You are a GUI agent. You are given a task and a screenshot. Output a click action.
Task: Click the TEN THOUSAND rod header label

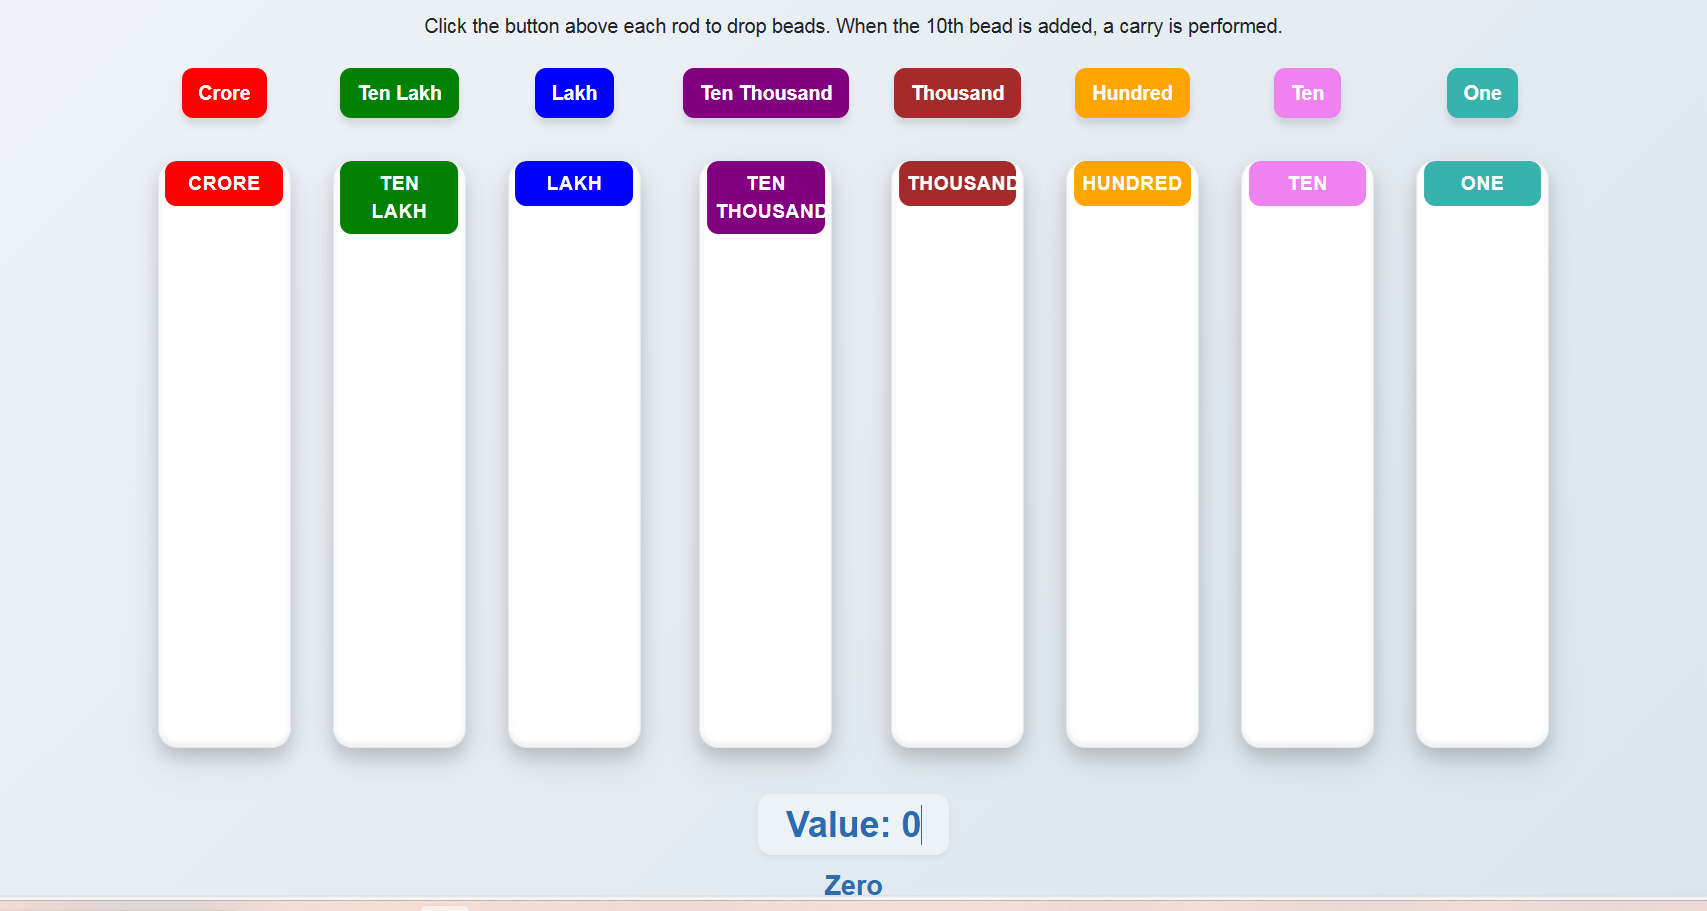click(766, 197)
